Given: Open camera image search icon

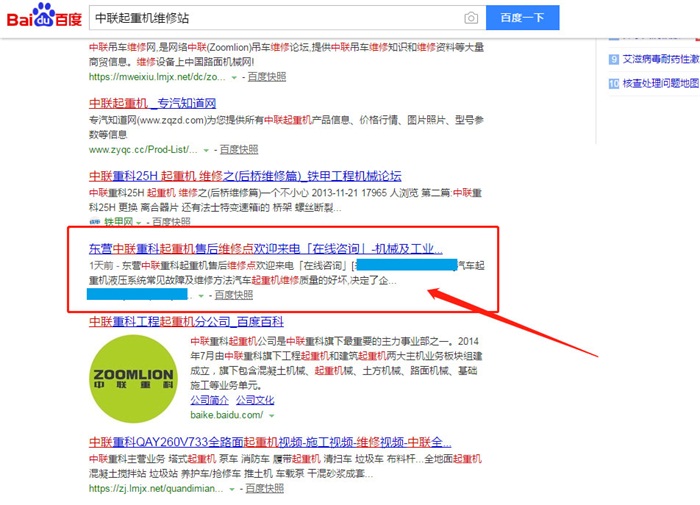Looking at the screenshot, I should tap(471, 18).
